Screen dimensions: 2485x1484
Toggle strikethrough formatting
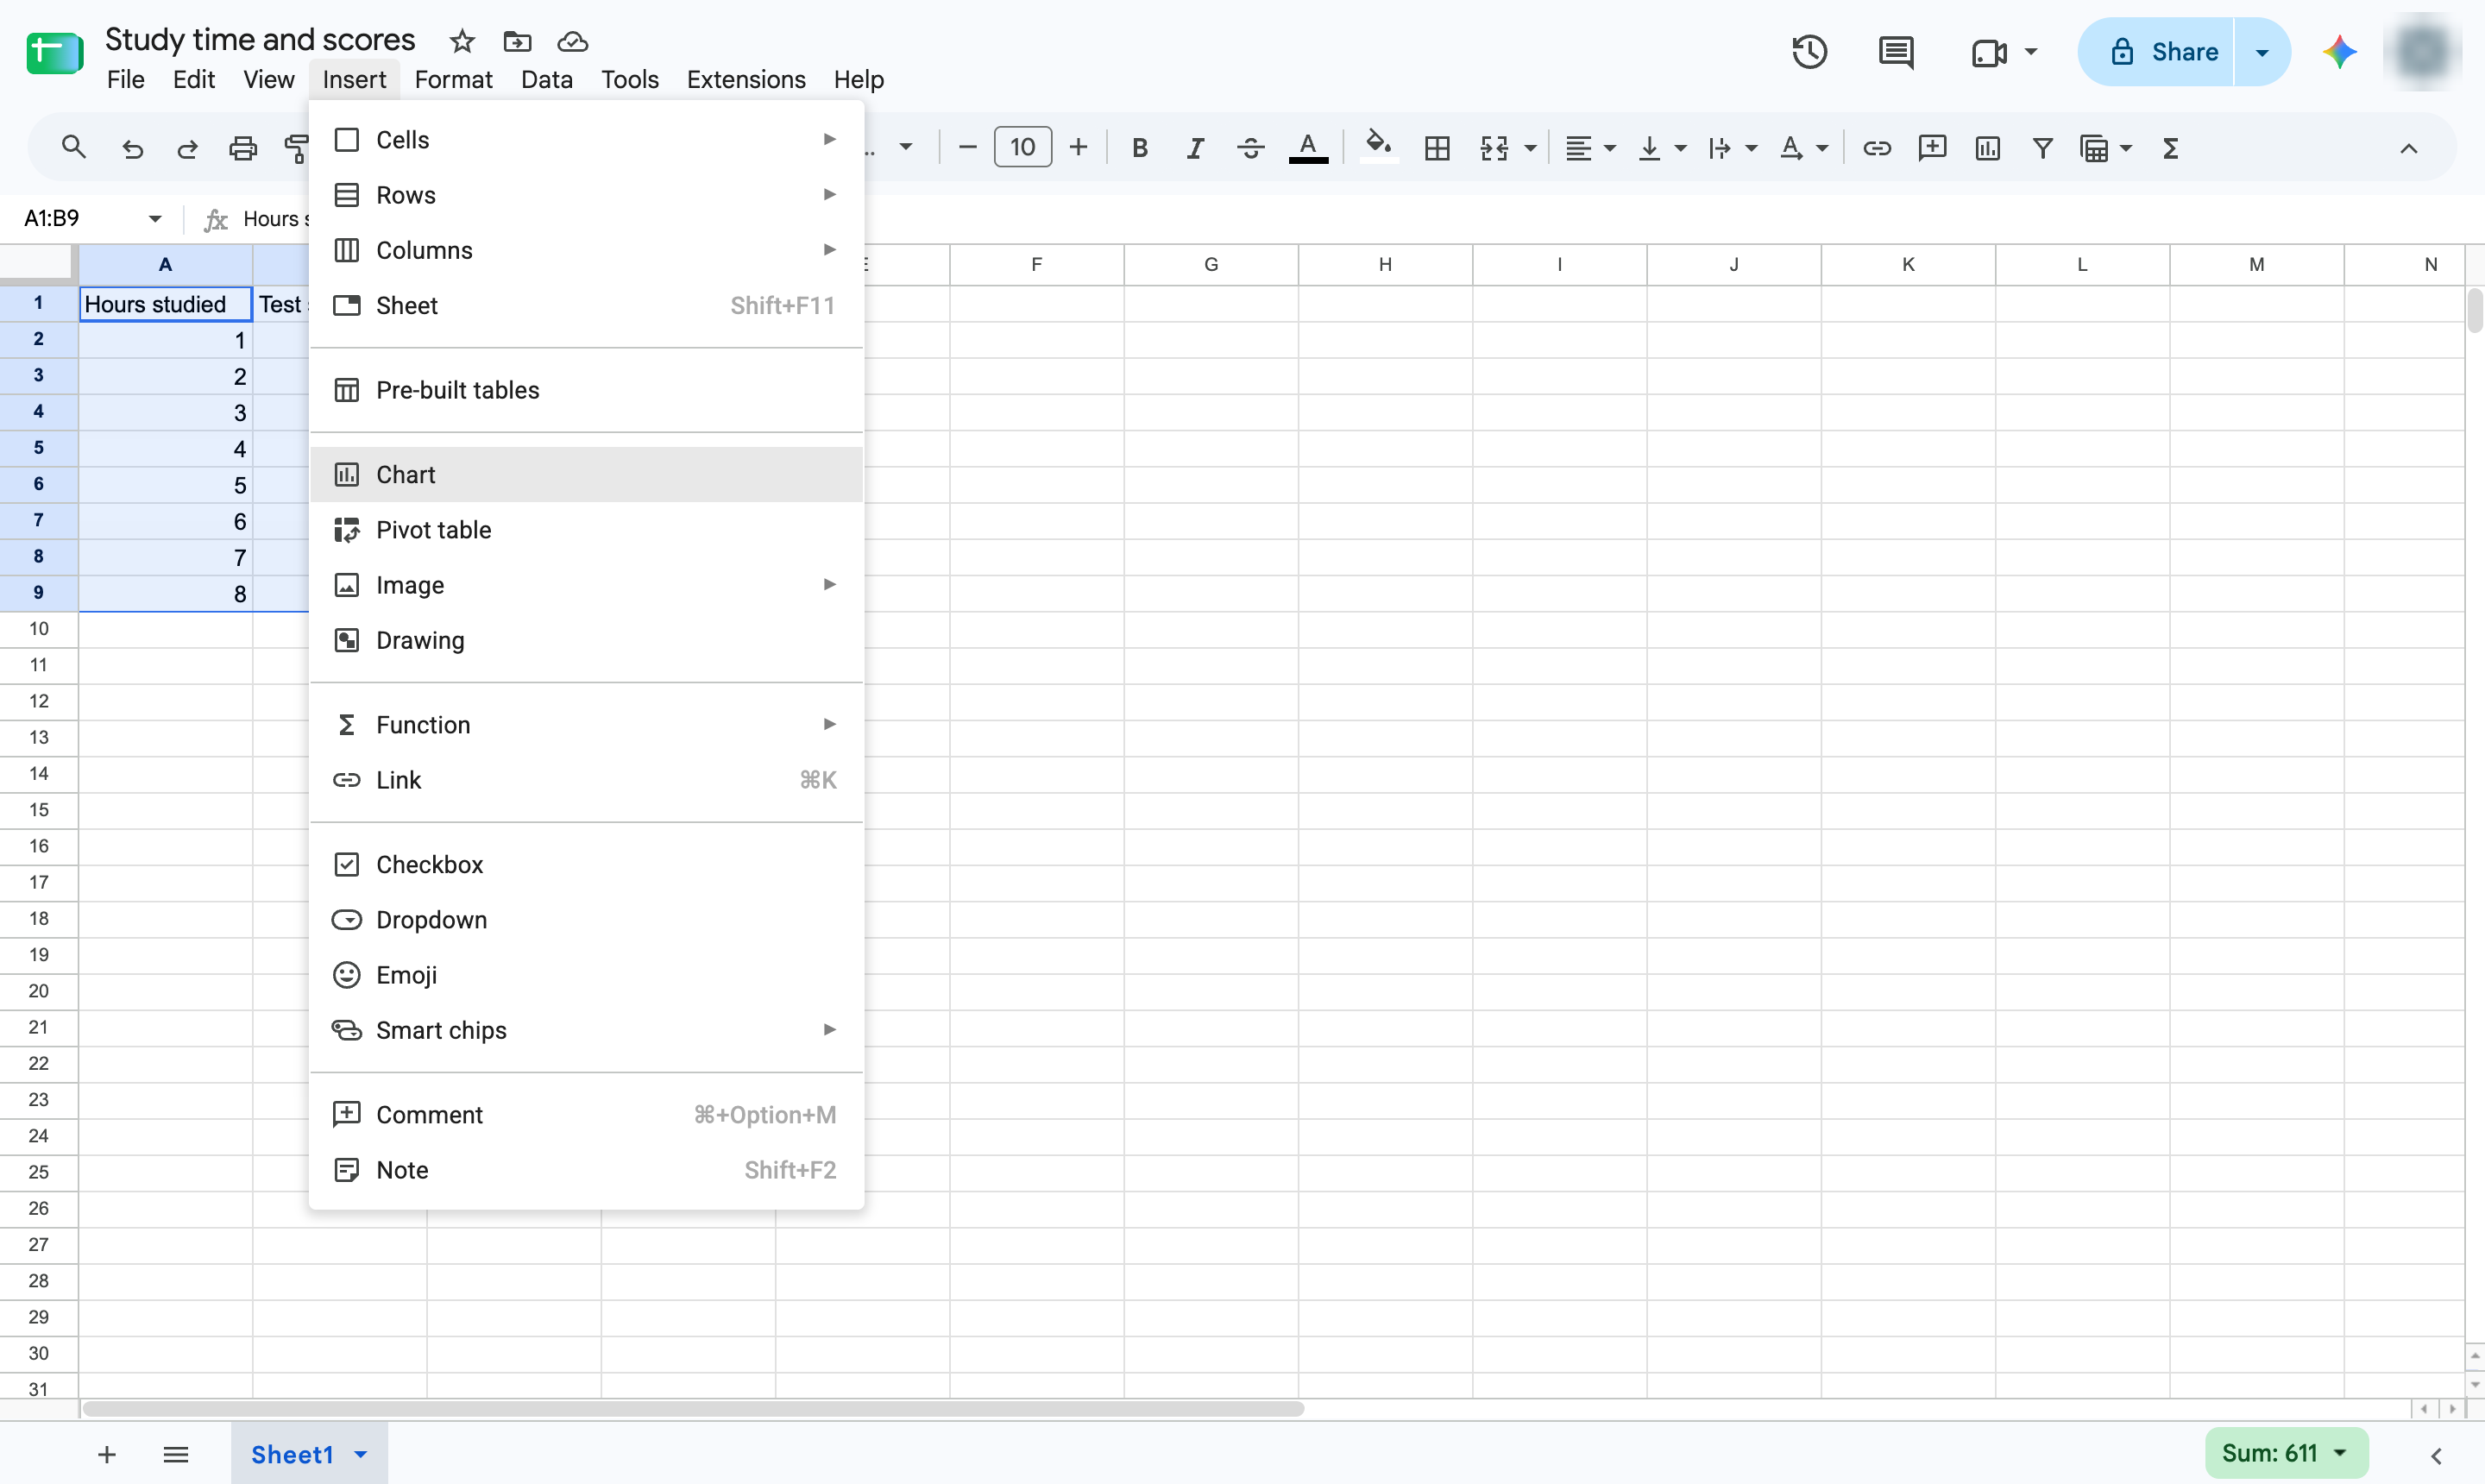[1250, 148]
